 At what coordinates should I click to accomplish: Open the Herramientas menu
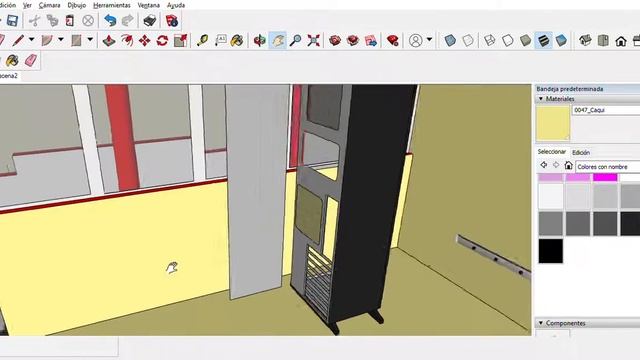point(112,5)
